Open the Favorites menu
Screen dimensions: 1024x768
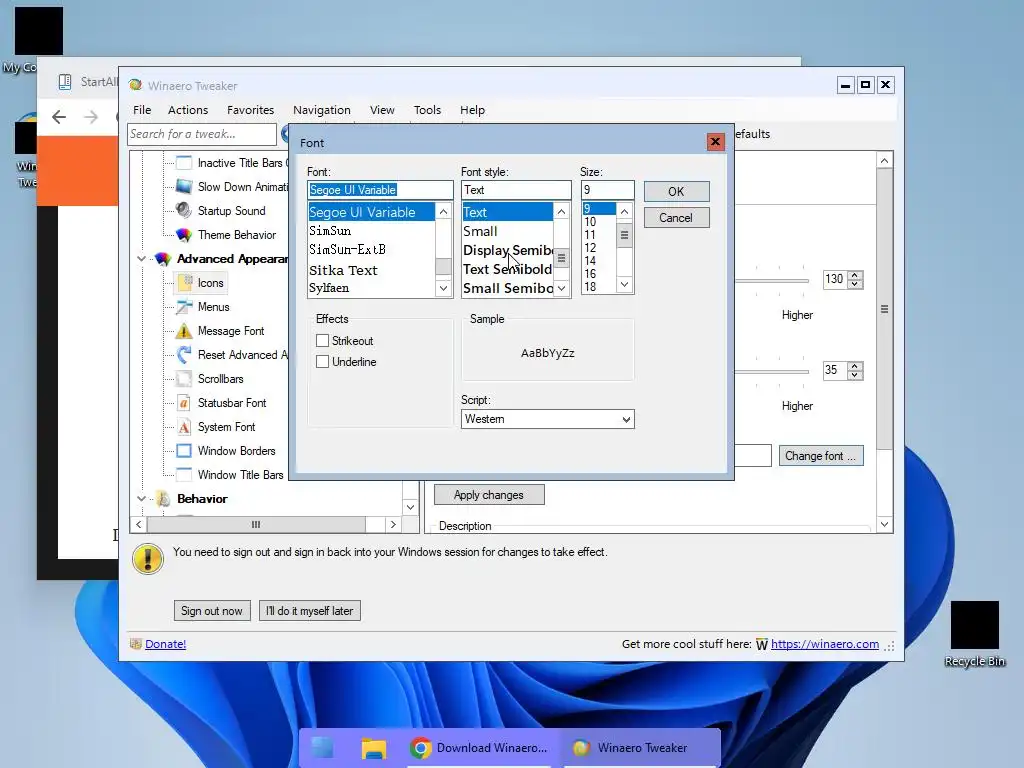pyautogui.click(x=250, y=110)
